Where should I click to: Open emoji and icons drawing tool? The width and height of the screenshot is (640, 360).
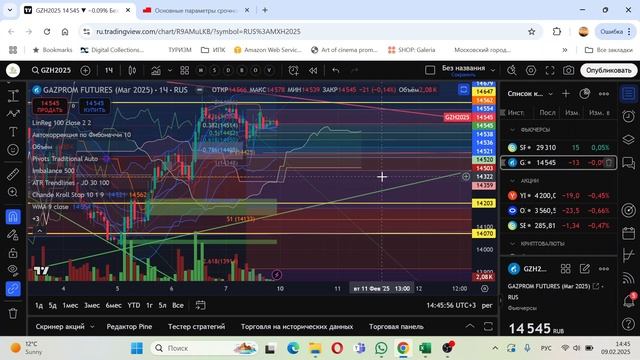tap(13, 150)
